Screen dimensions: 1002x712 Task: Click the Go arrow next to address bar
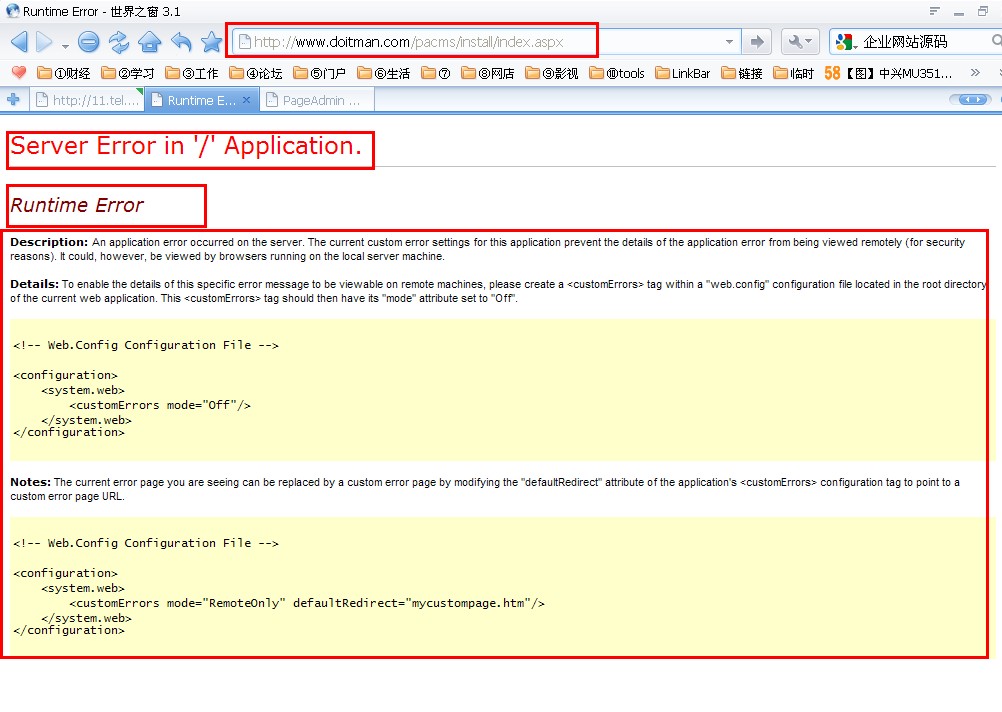[x=757, y=42]
